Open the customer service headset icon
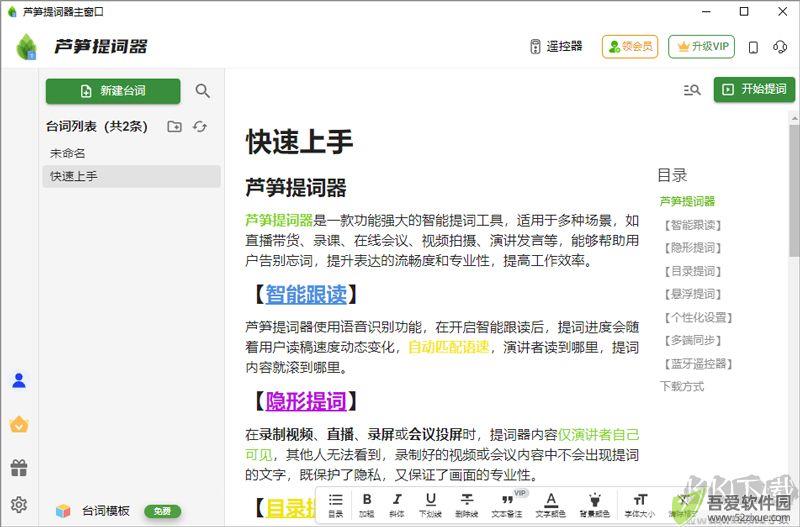This screenshot has width=800, height=527. point(780,47)
